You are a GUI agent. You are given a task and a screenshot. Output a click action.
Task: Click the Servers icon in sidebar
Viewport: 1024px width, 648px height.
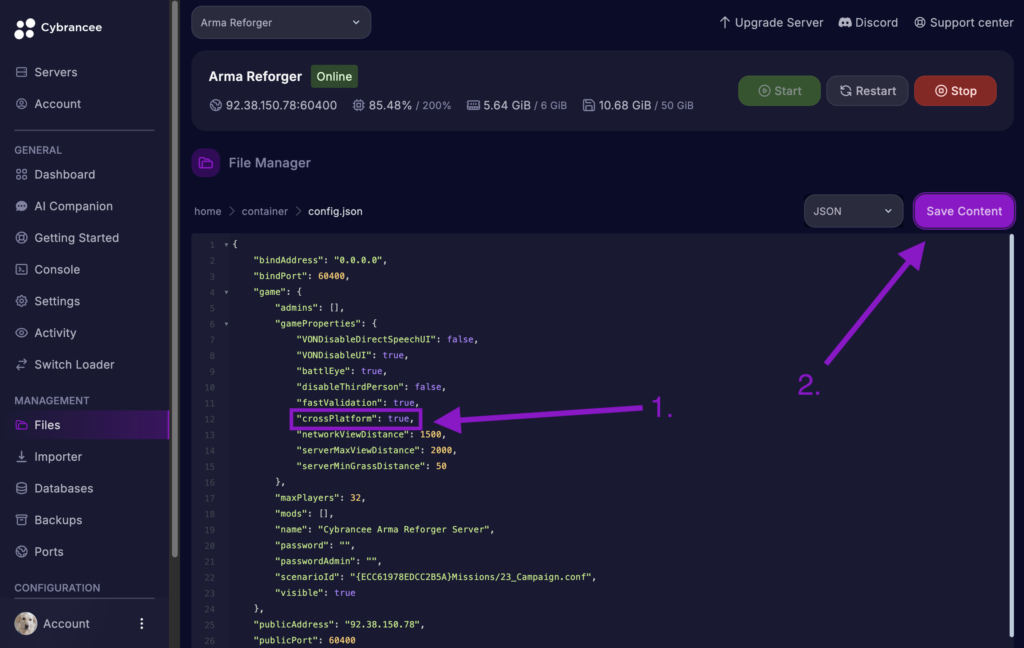point(22,72)
